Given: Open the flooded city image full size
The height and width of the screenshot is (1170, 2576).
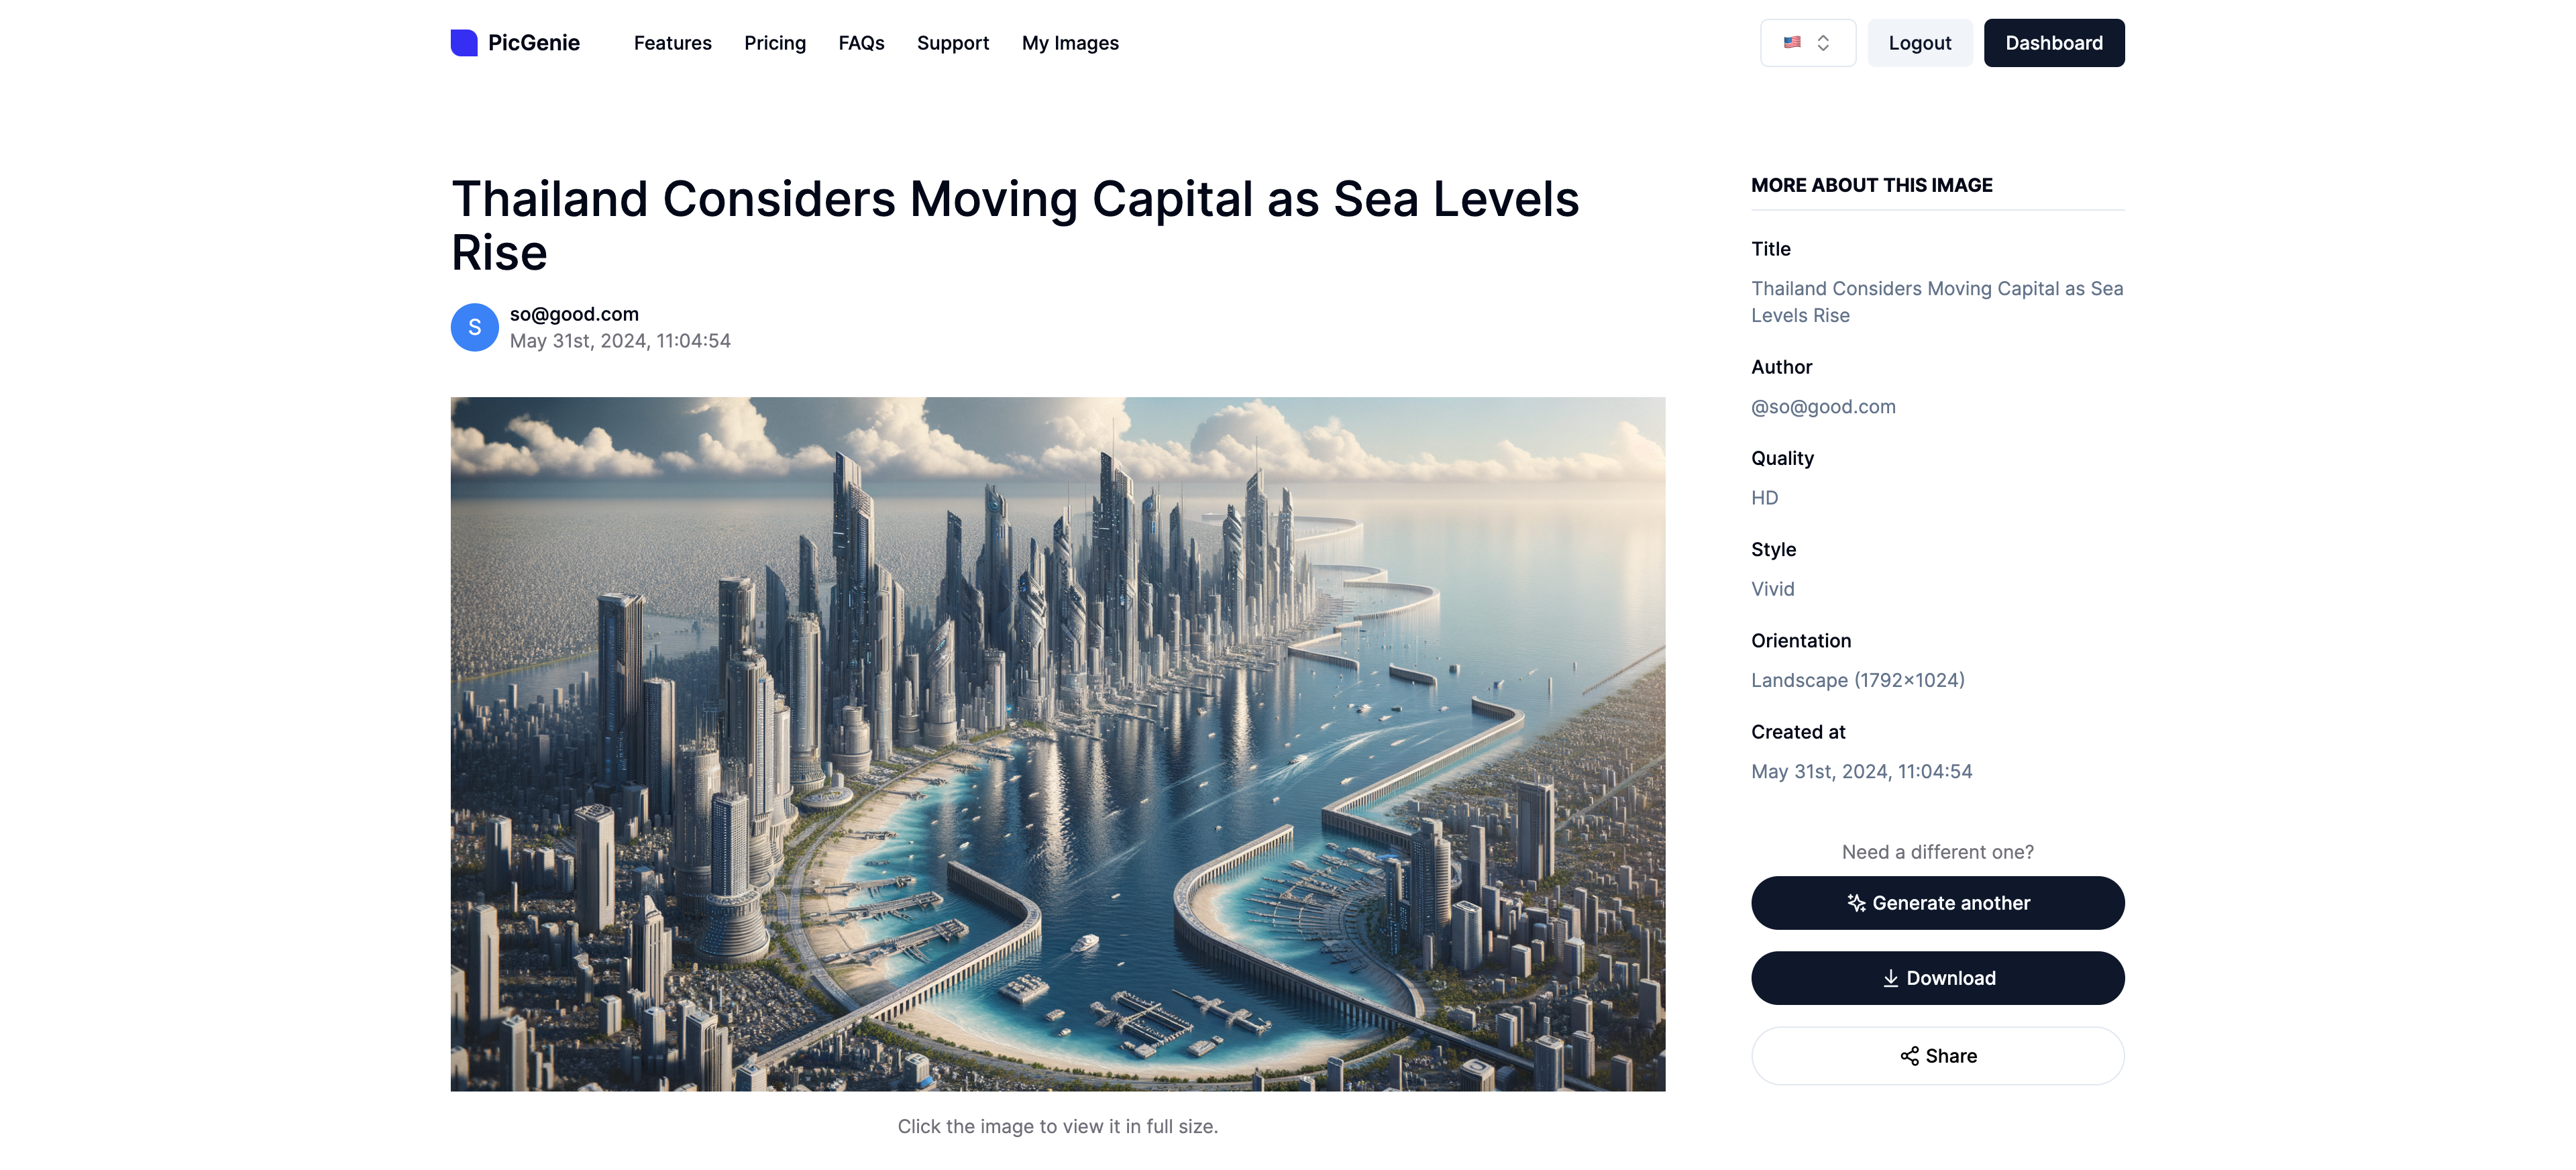Looking at the screenshot, I should coord(1058,744).
